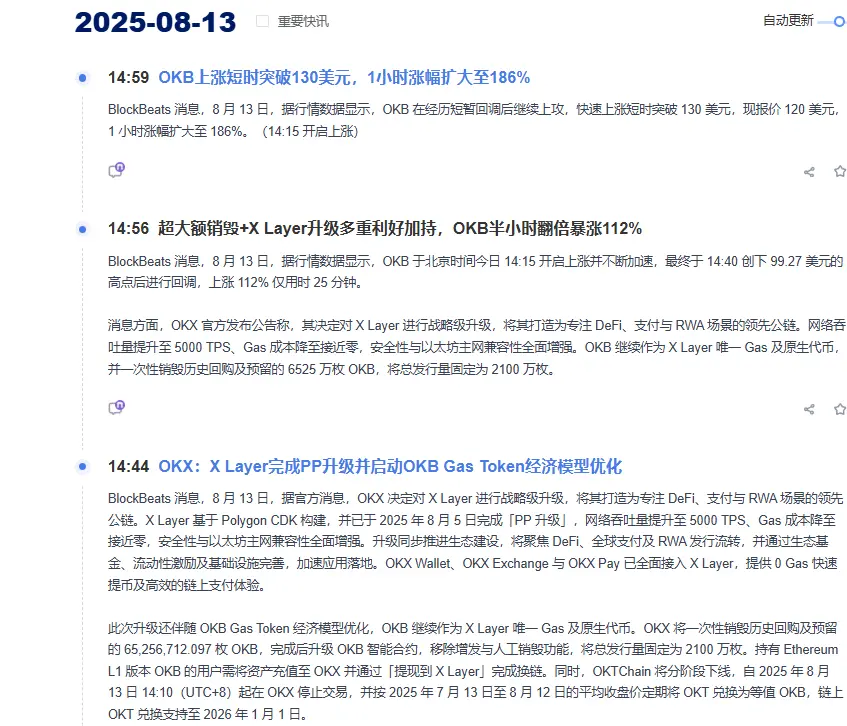Click paragraph starting 消息方面，OKX 官方发布公告称

coord(476,347)
